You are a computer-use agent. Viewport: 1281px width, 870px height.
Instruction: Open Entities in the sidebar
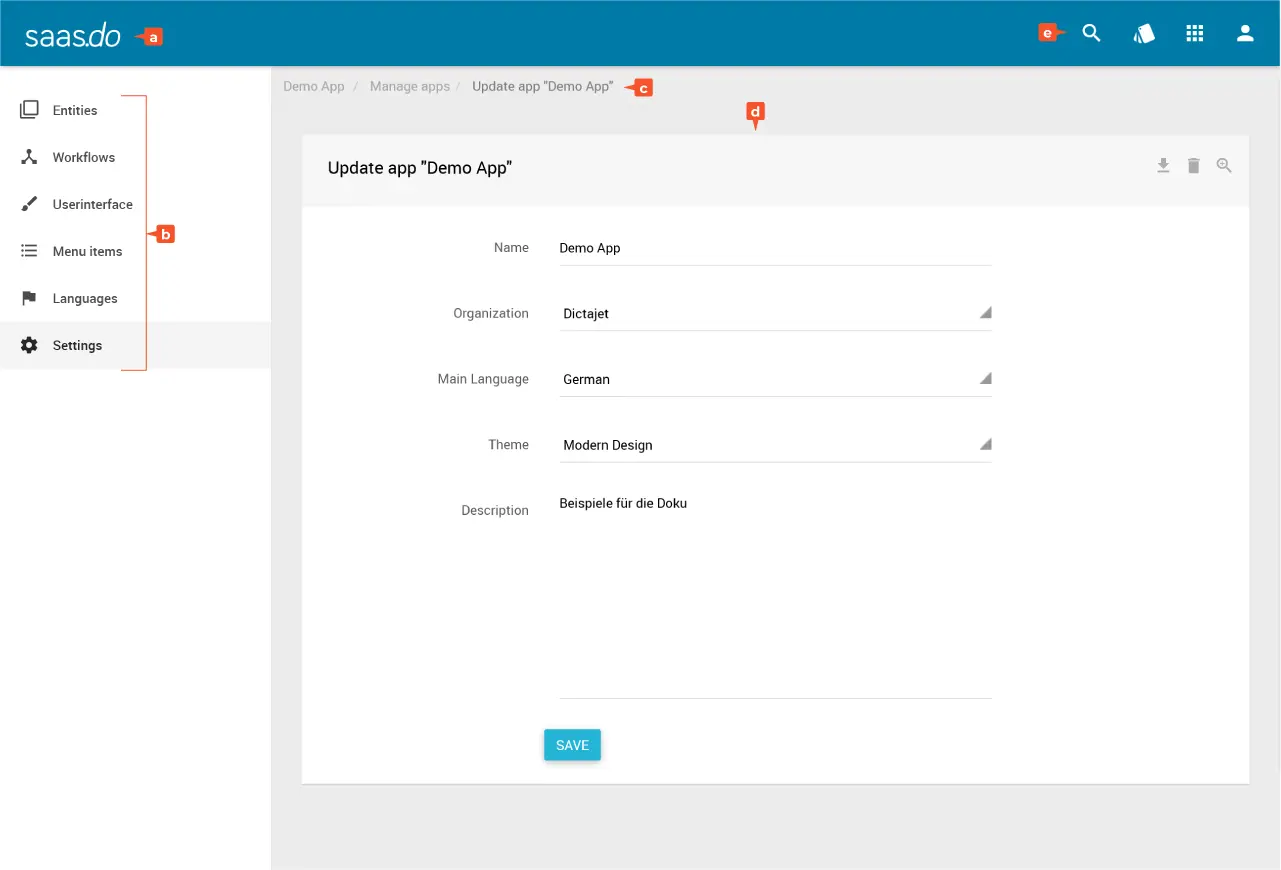[x=75, y=110]
